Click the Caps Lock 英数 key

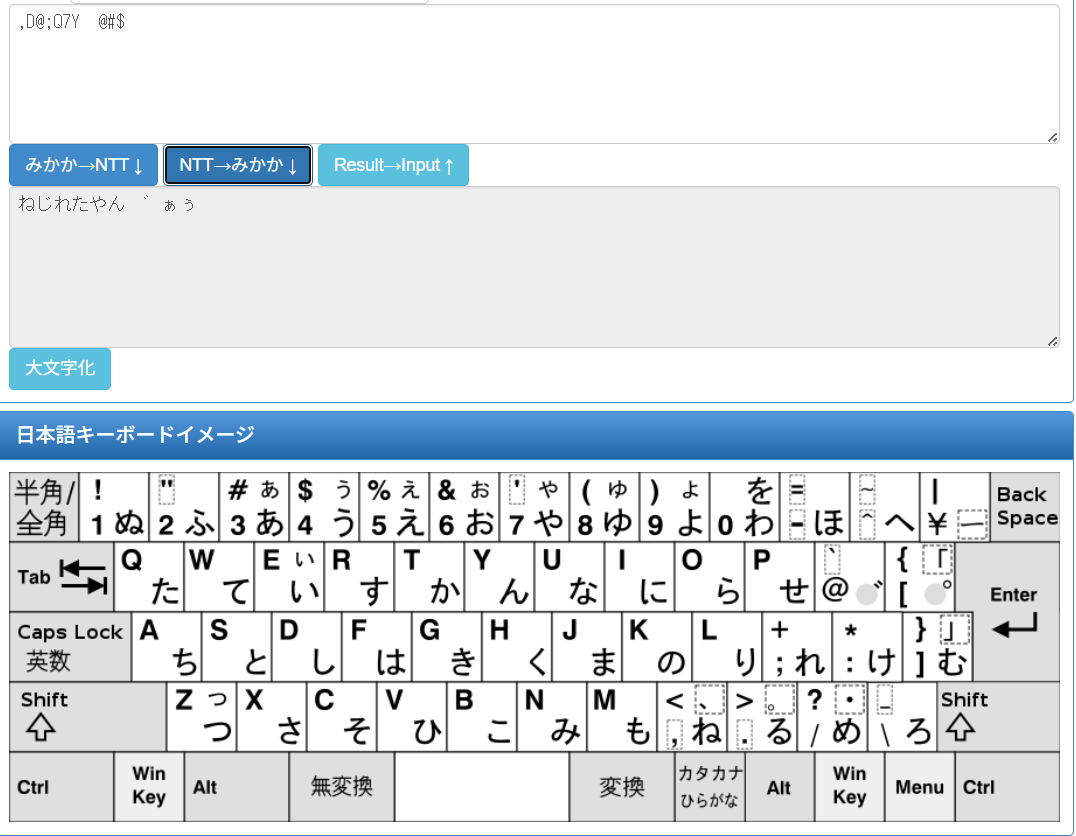[70, 647]
